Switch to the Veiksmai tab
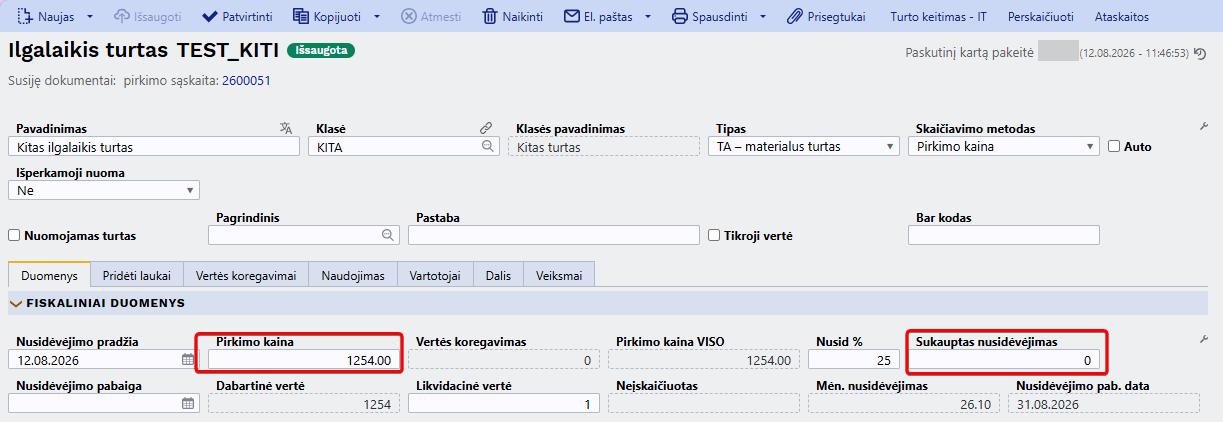 (x=561, y=275)
